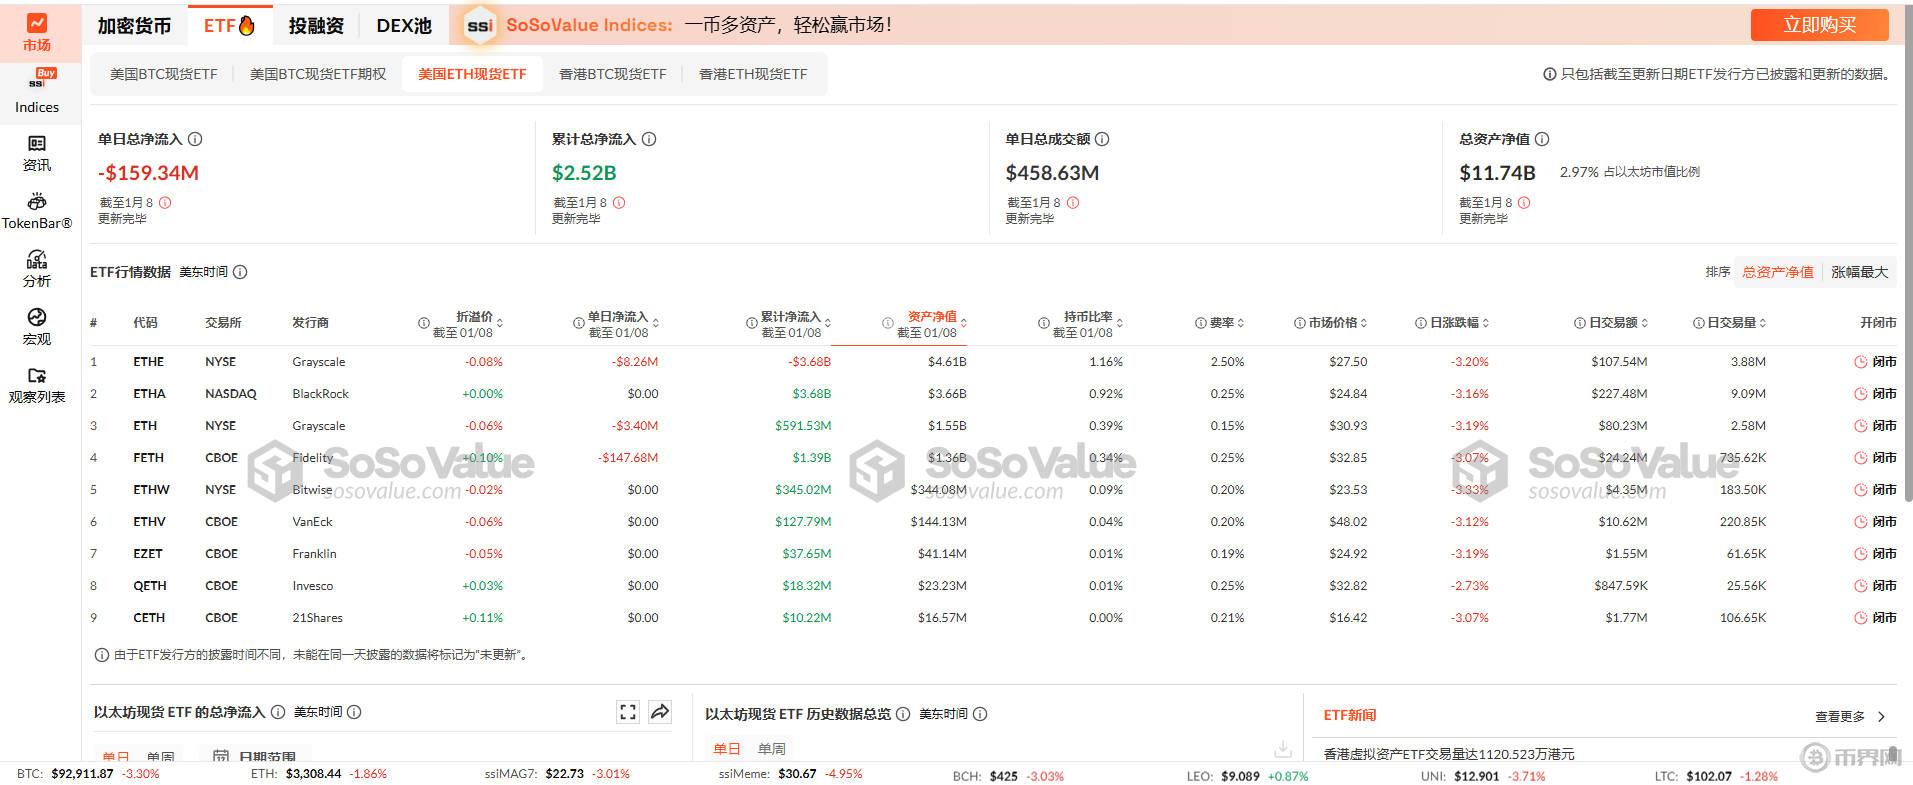Open the 观察列表 watchlist sidebar icon
This screenshot has height=785, width=1913.
pyautogui.click(x=37, y=384)
